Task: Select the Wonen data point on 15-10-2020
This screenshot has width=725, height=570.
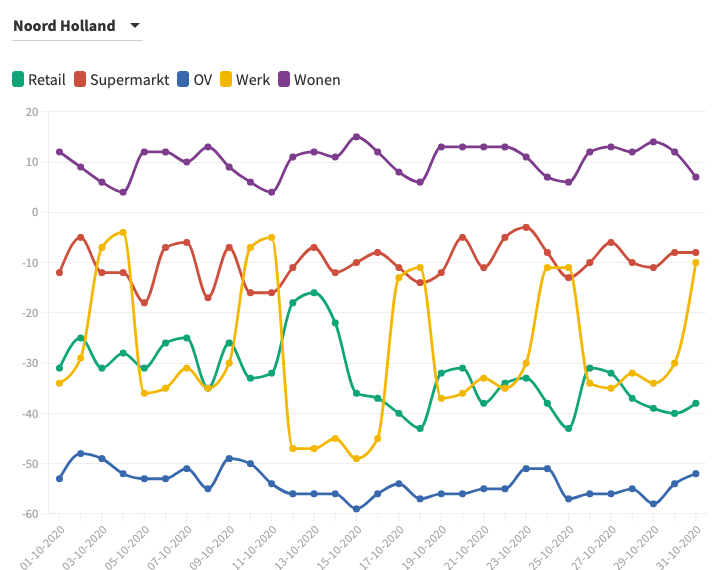Action: tap(356, 137)
